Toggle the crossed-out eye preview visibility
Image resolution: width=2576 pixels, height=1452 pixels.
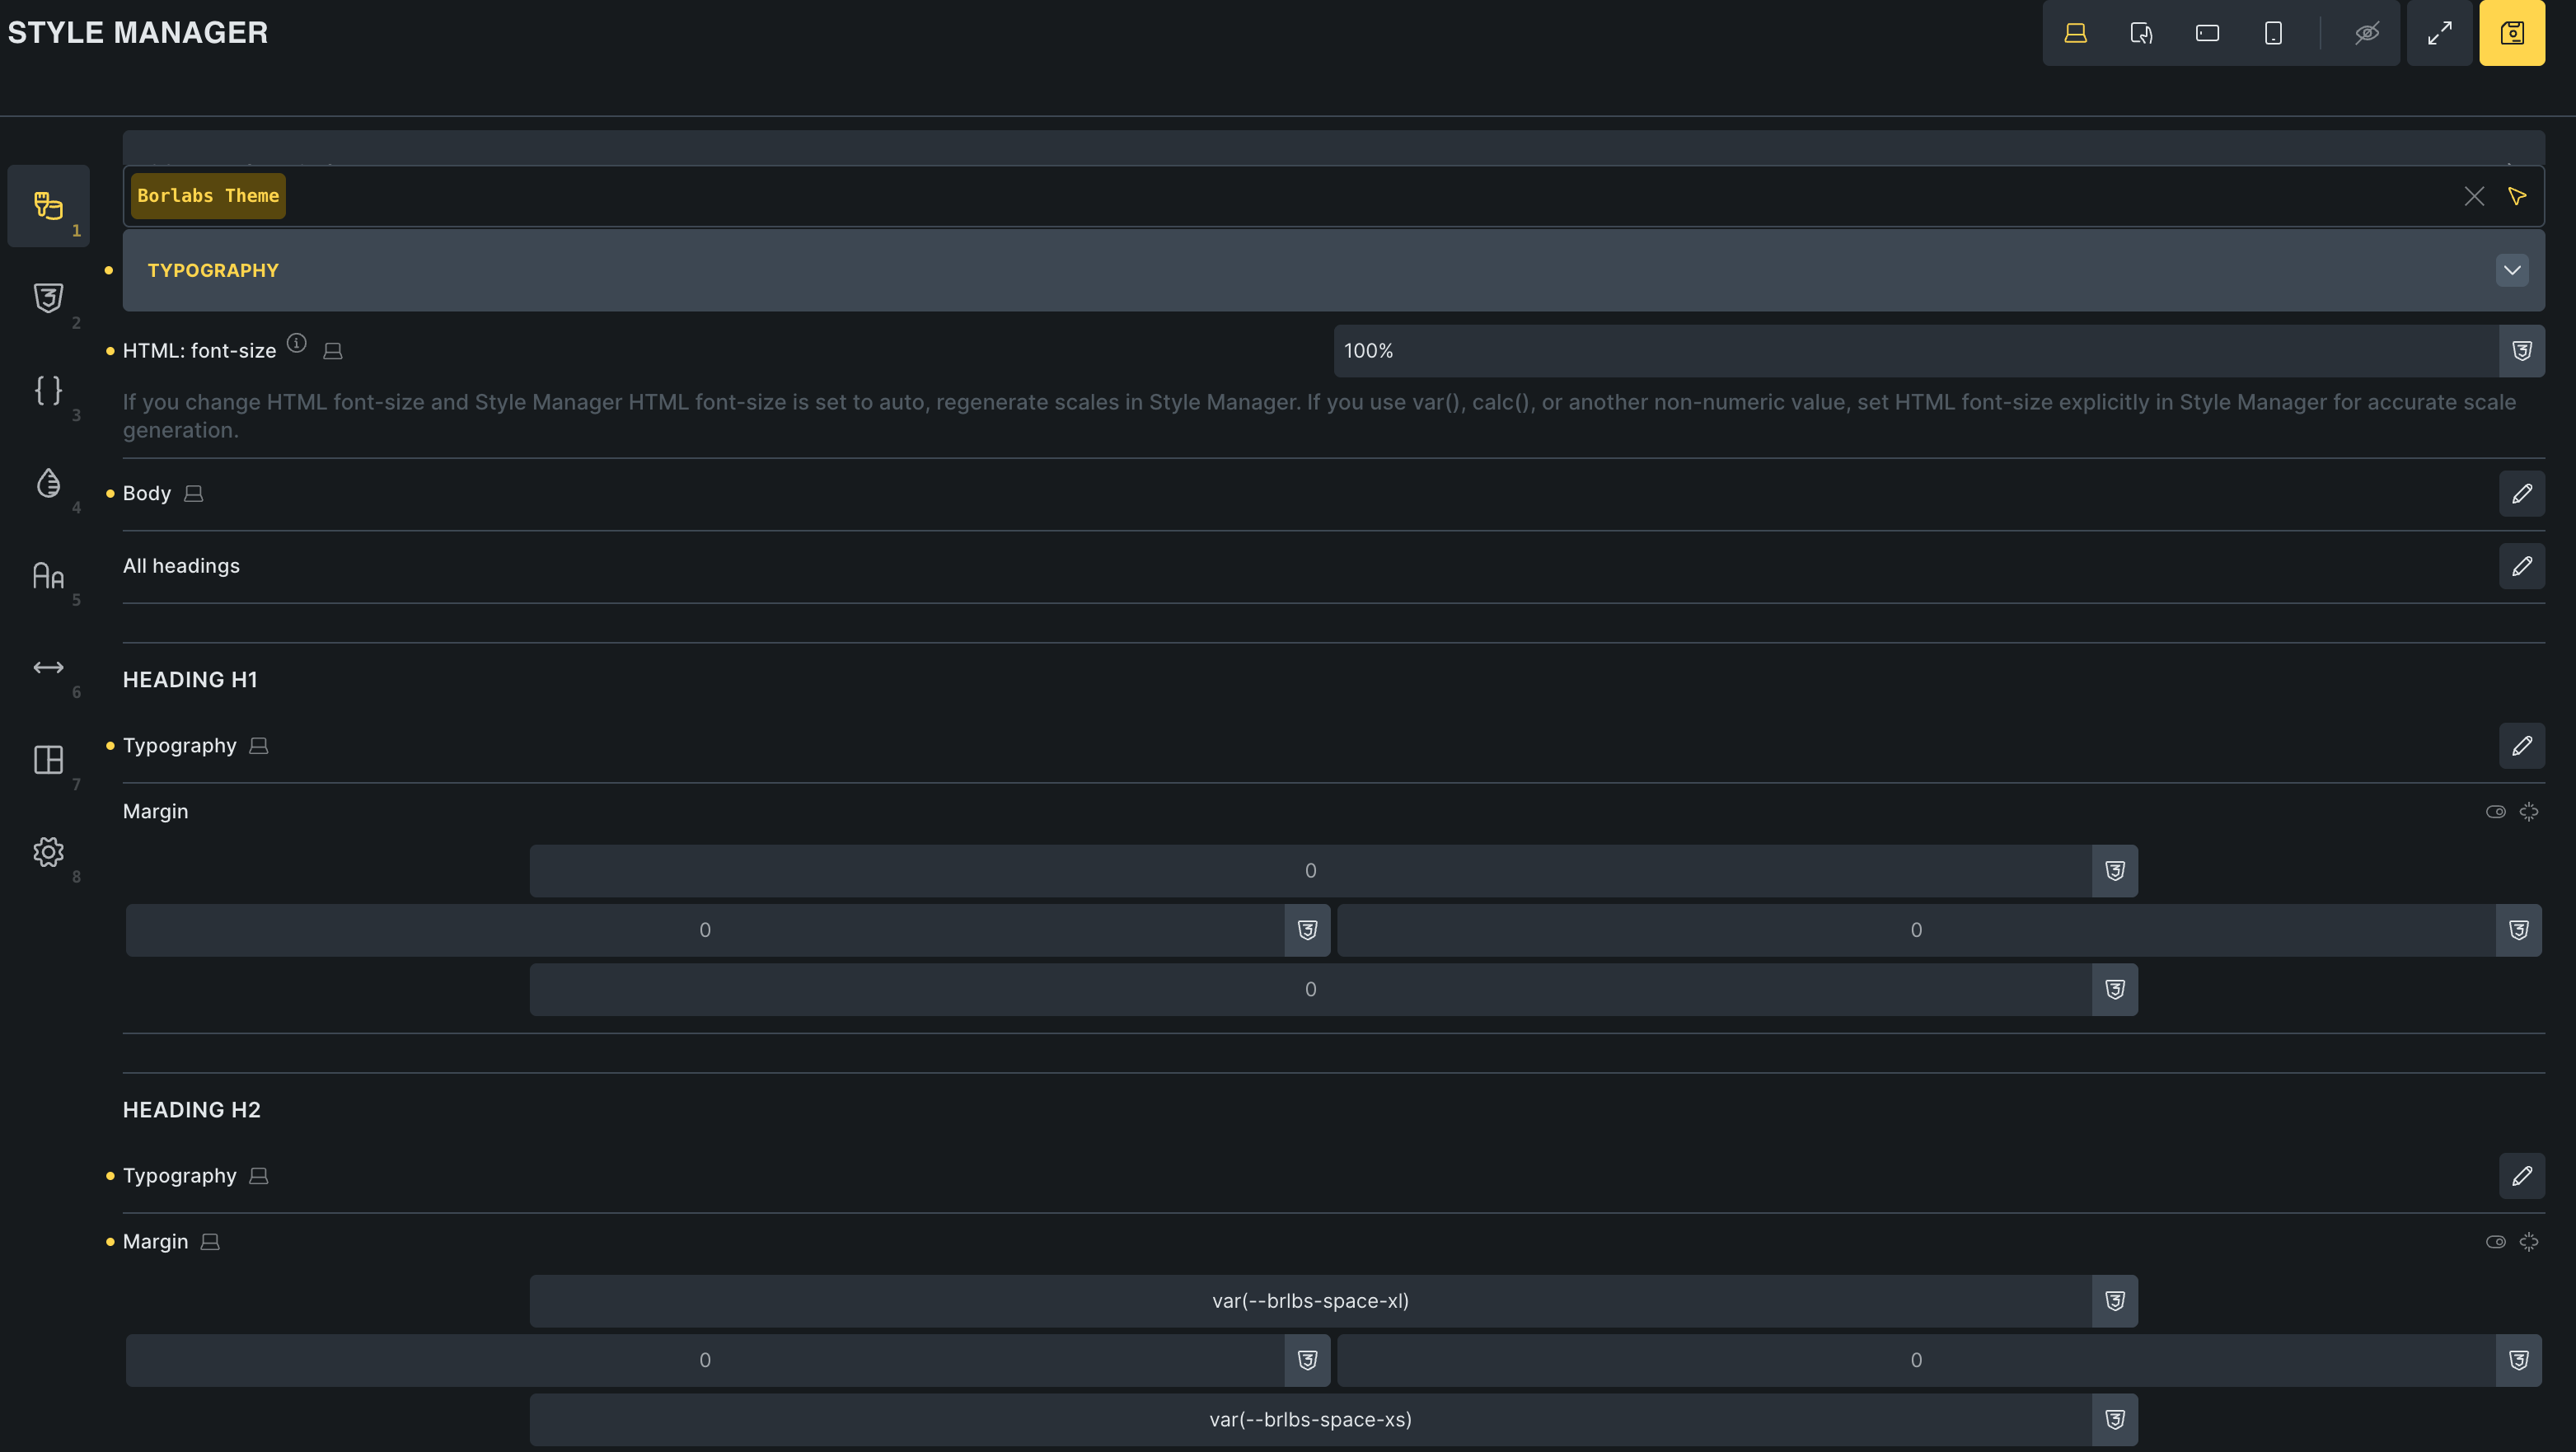[2366, 33]
